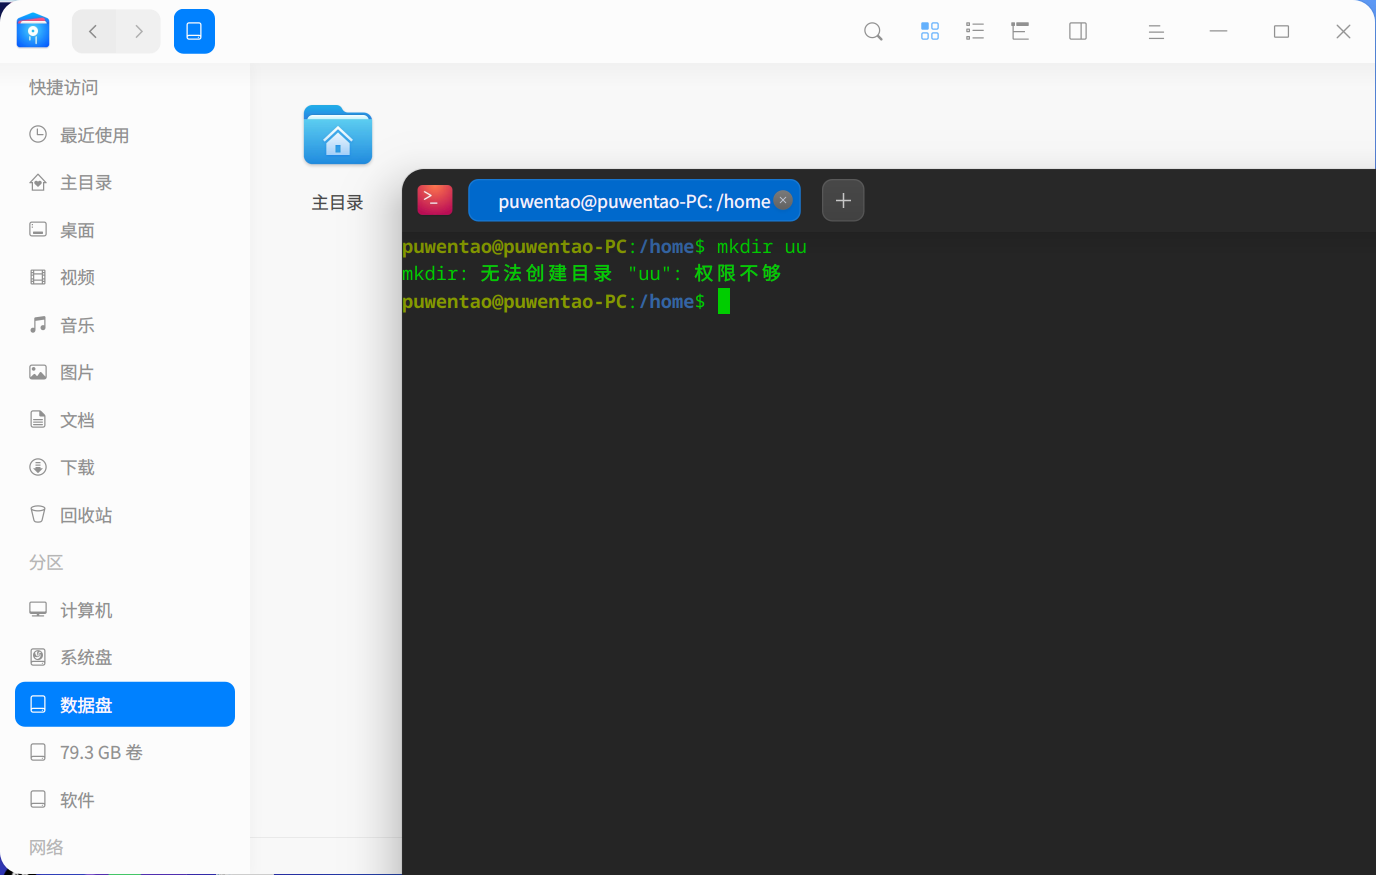Open Videos (视频) in sidebar
Image resolution: width=1376 pixels, height=875 pixels.
pos(125,278)
